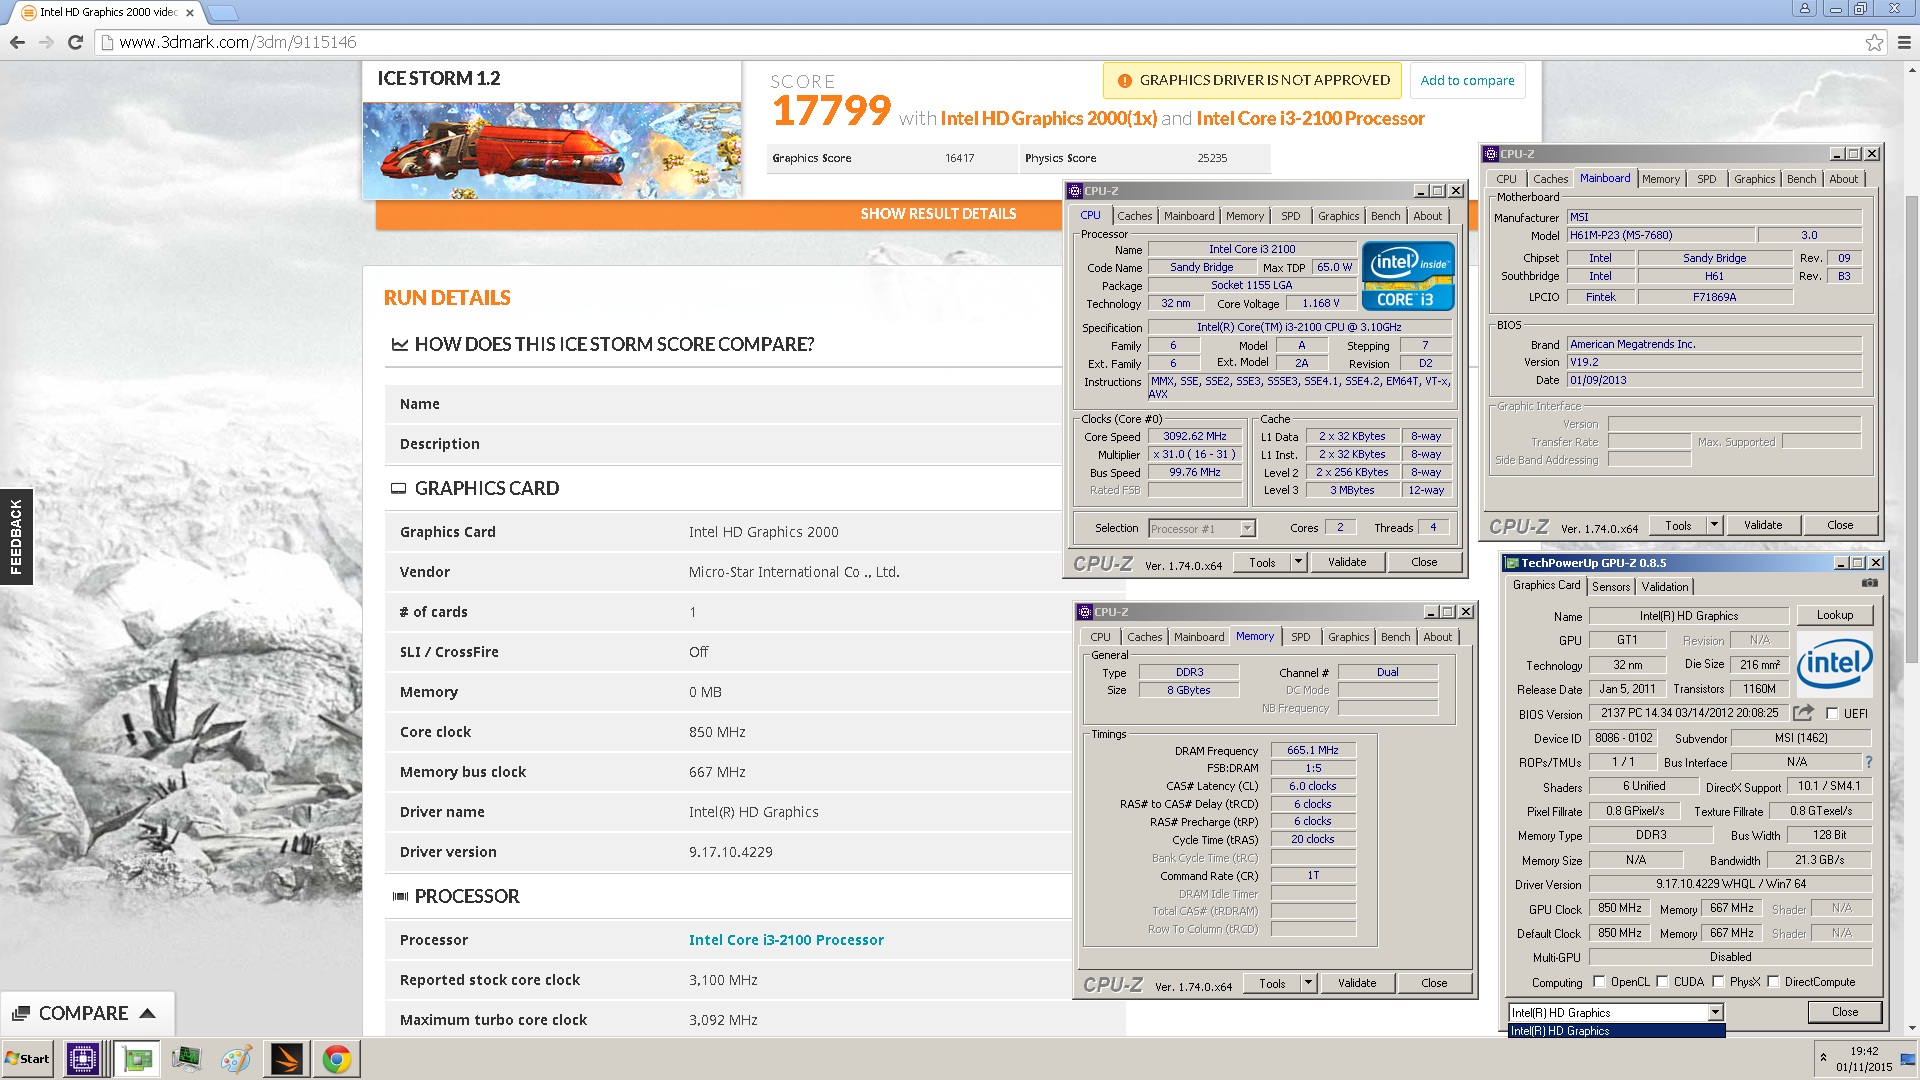This screenshot has height=1080, width=1920.
Task: Open the Tools dropdown arrow in CPU-Z CPU window
Action: pyautogui.click(x=1298, y=562)
